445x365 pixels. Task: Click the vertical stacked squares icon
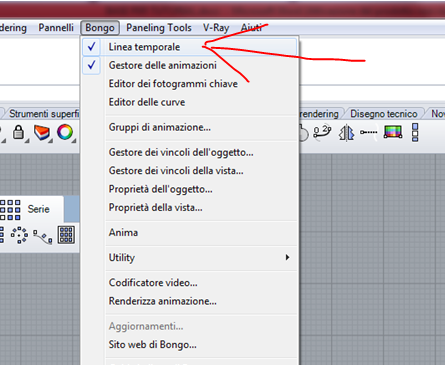click(x=415, y=132)
